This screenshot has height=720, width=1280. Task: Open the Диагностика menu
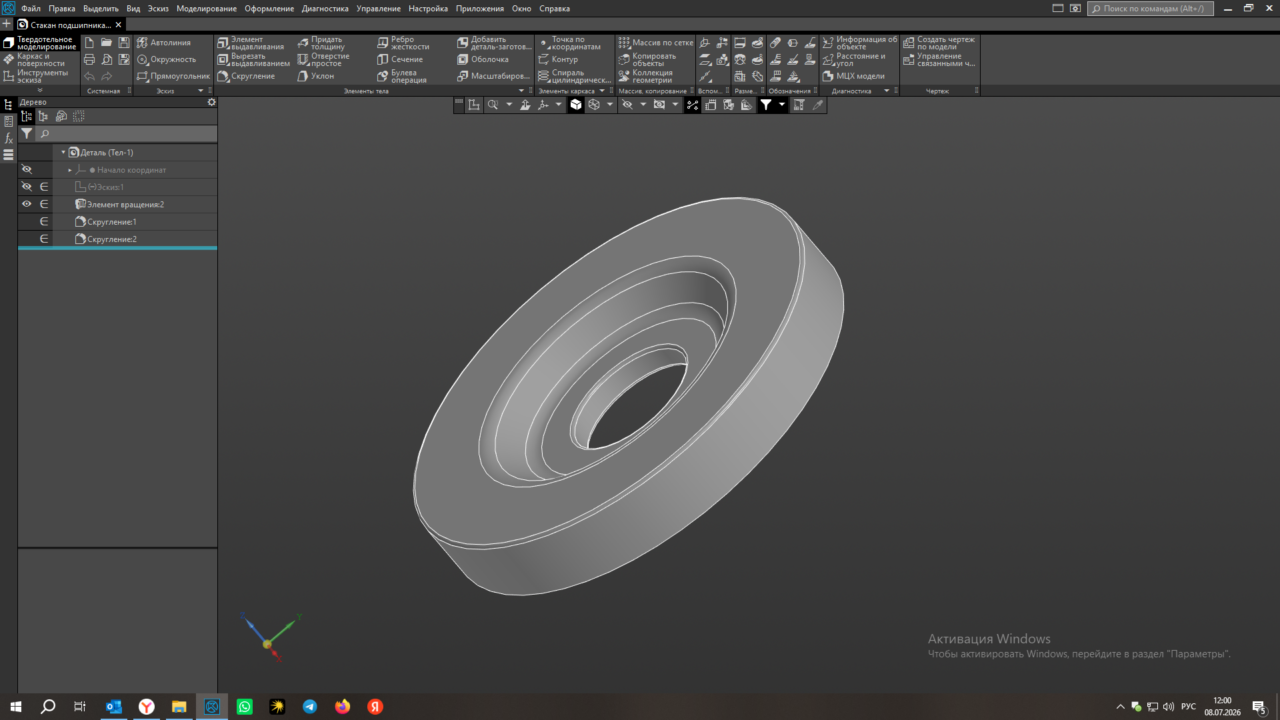(x=325, y=8)
